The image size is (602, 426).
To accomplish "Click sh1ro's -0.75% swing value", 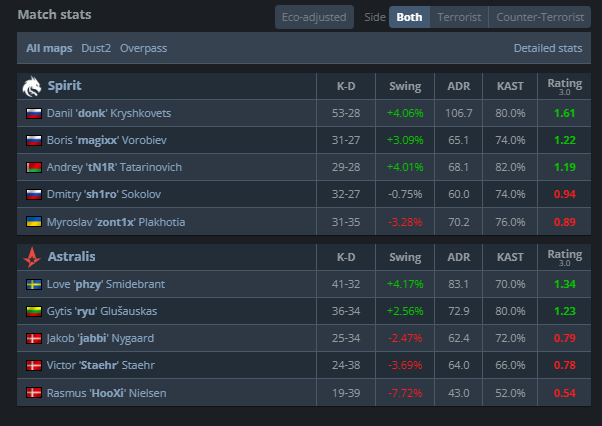I will [405, 194].
